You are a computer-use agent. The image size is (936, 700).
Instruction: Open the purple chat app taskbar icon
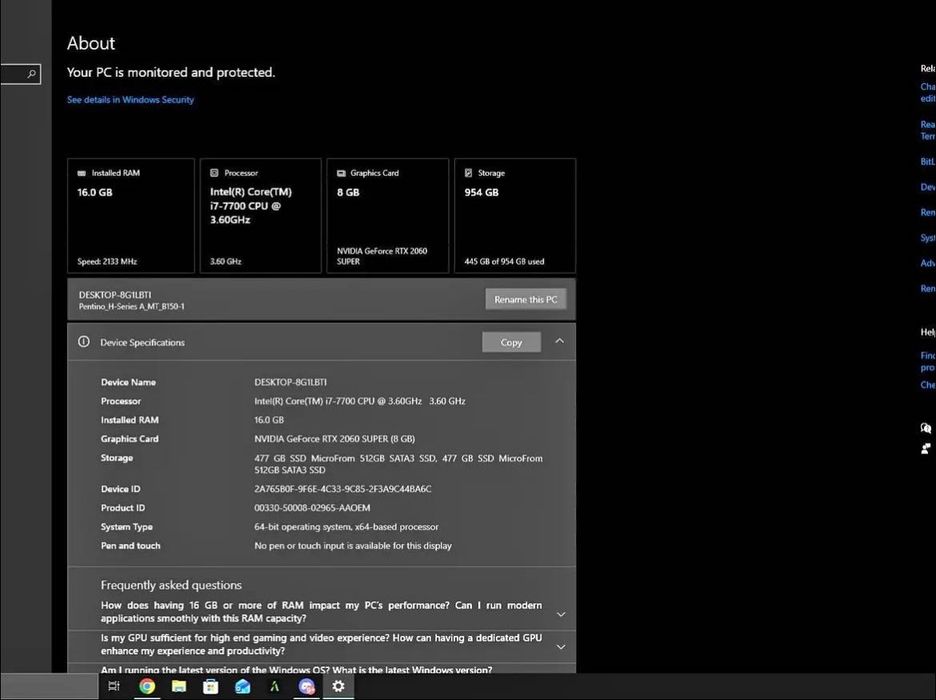tap(307, 686)
